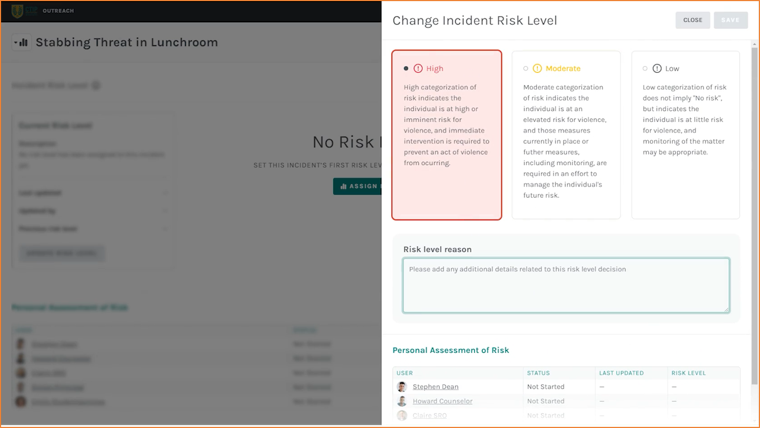Click the yellow Moderate warning icon
This screenshot has width=760, height=428.
[x=537, y=68]
